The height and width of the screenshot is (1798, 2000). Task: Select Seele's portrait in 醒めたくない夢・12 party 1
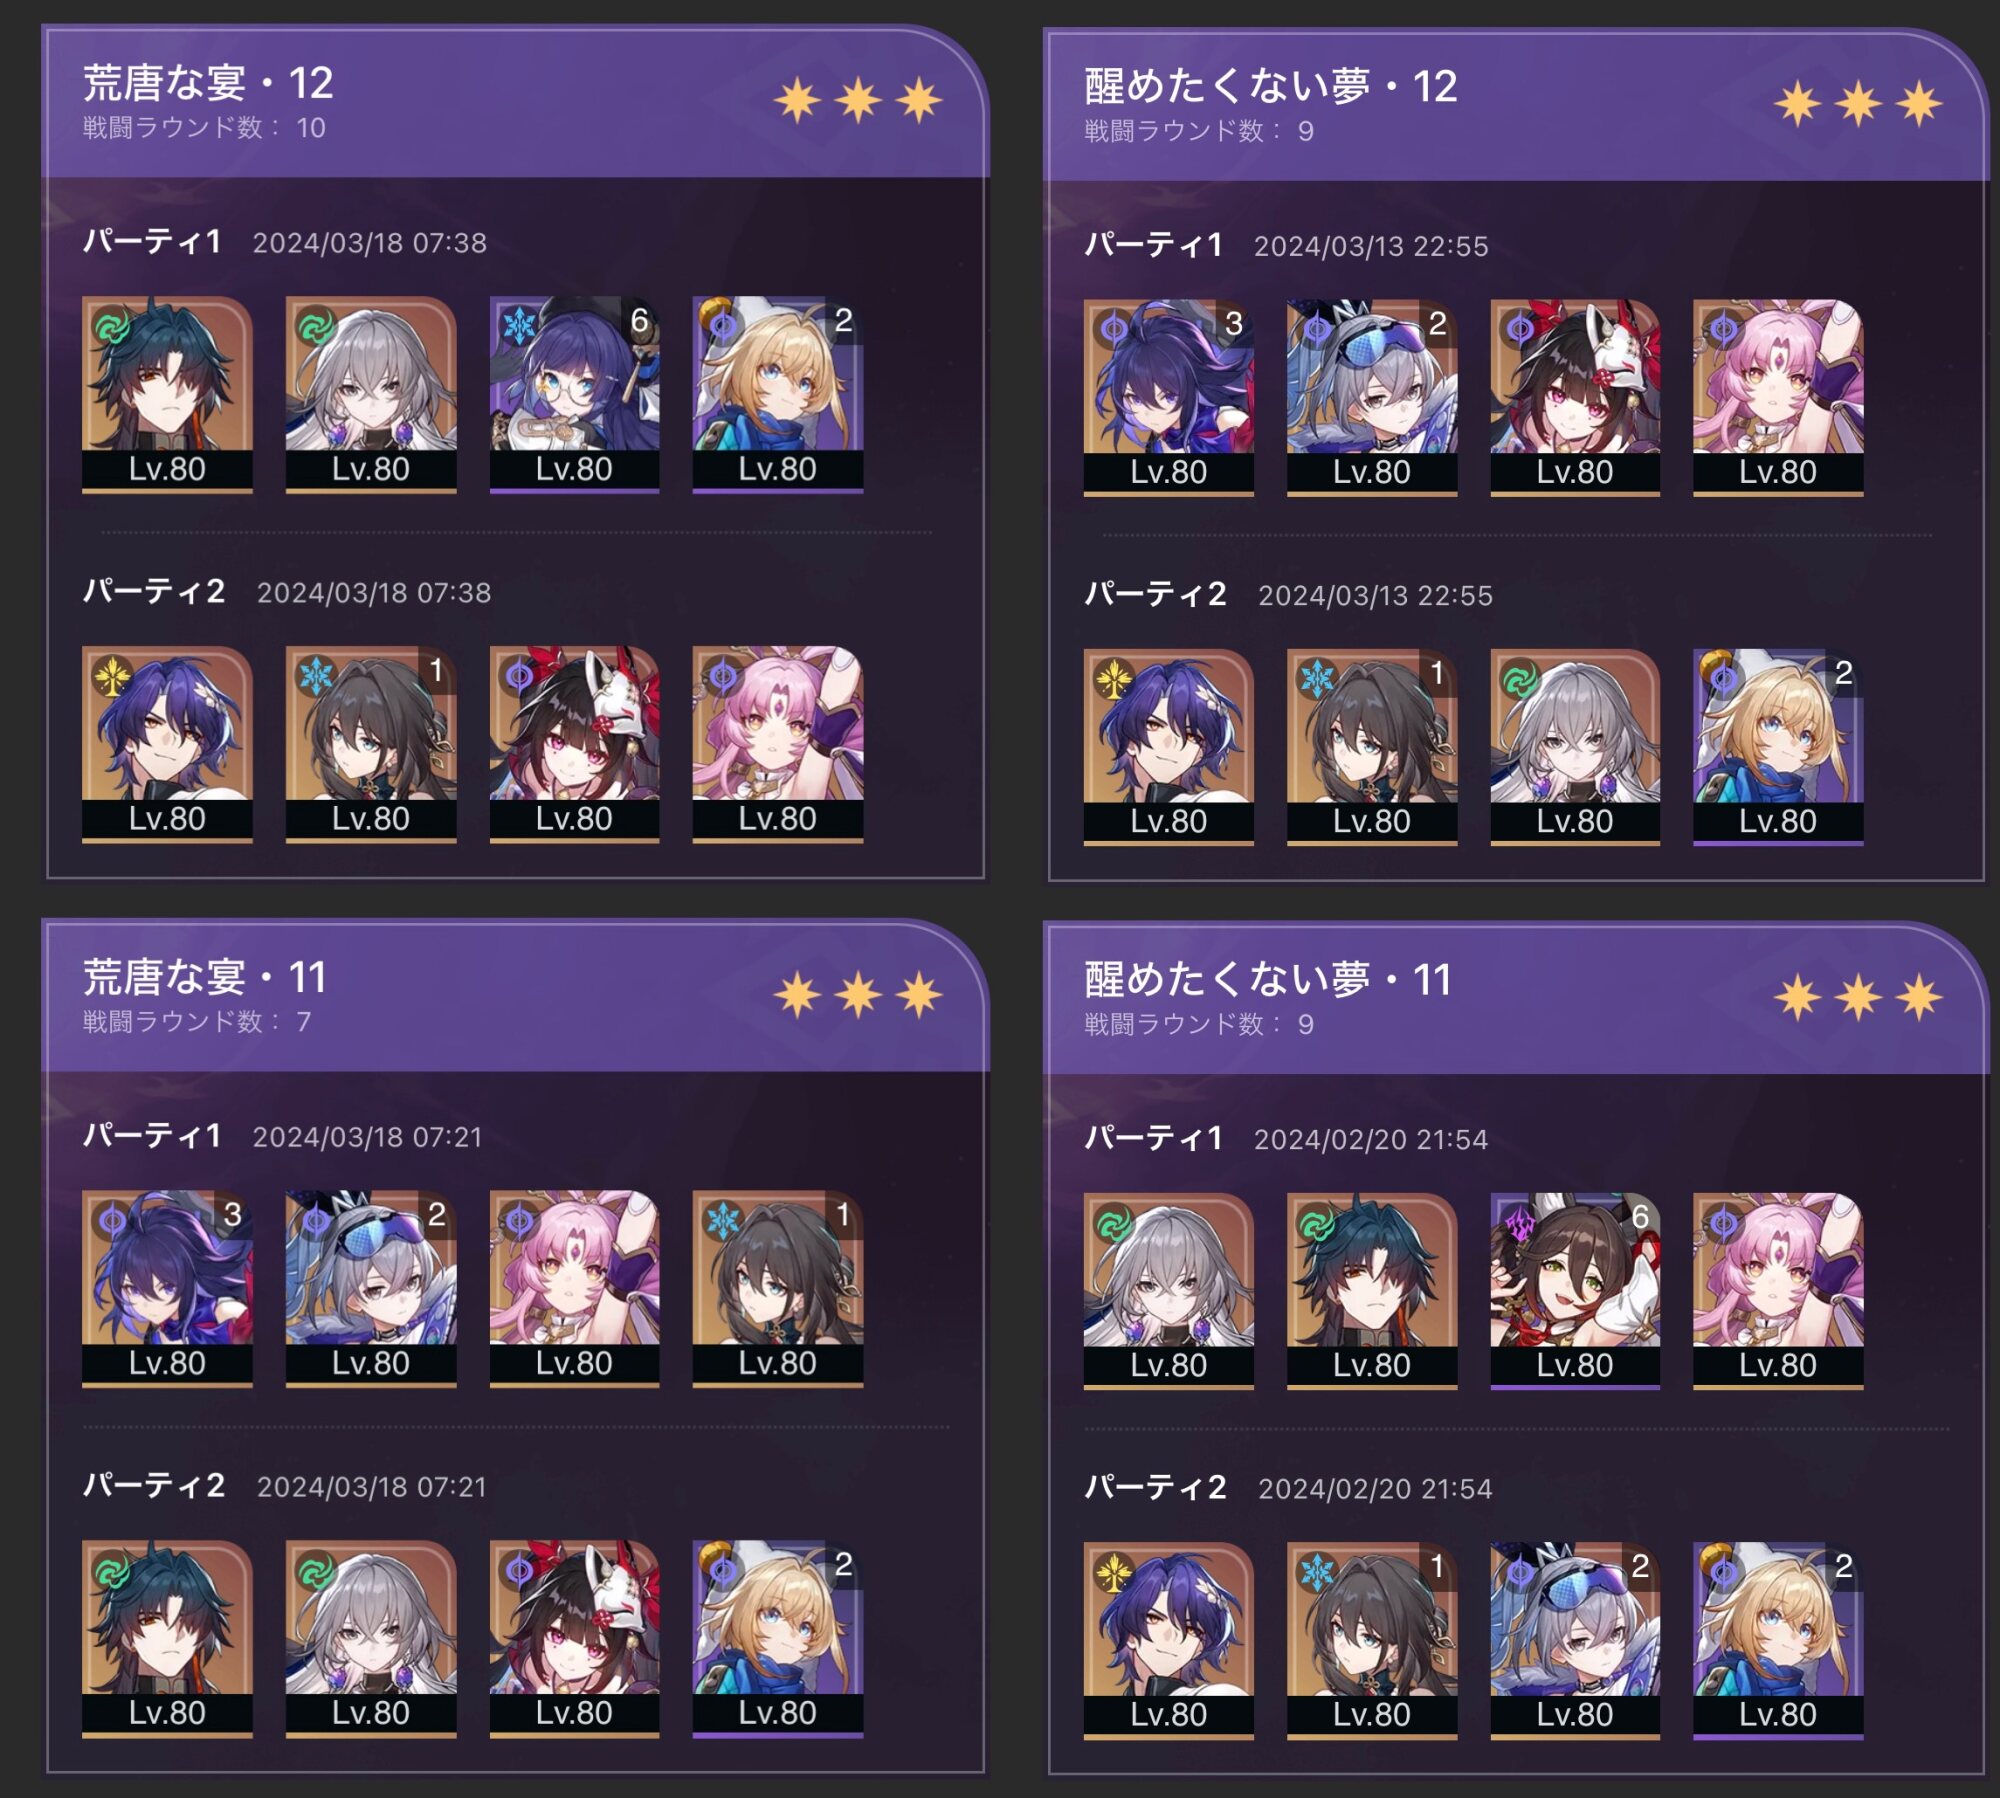tap(1168, 397)
